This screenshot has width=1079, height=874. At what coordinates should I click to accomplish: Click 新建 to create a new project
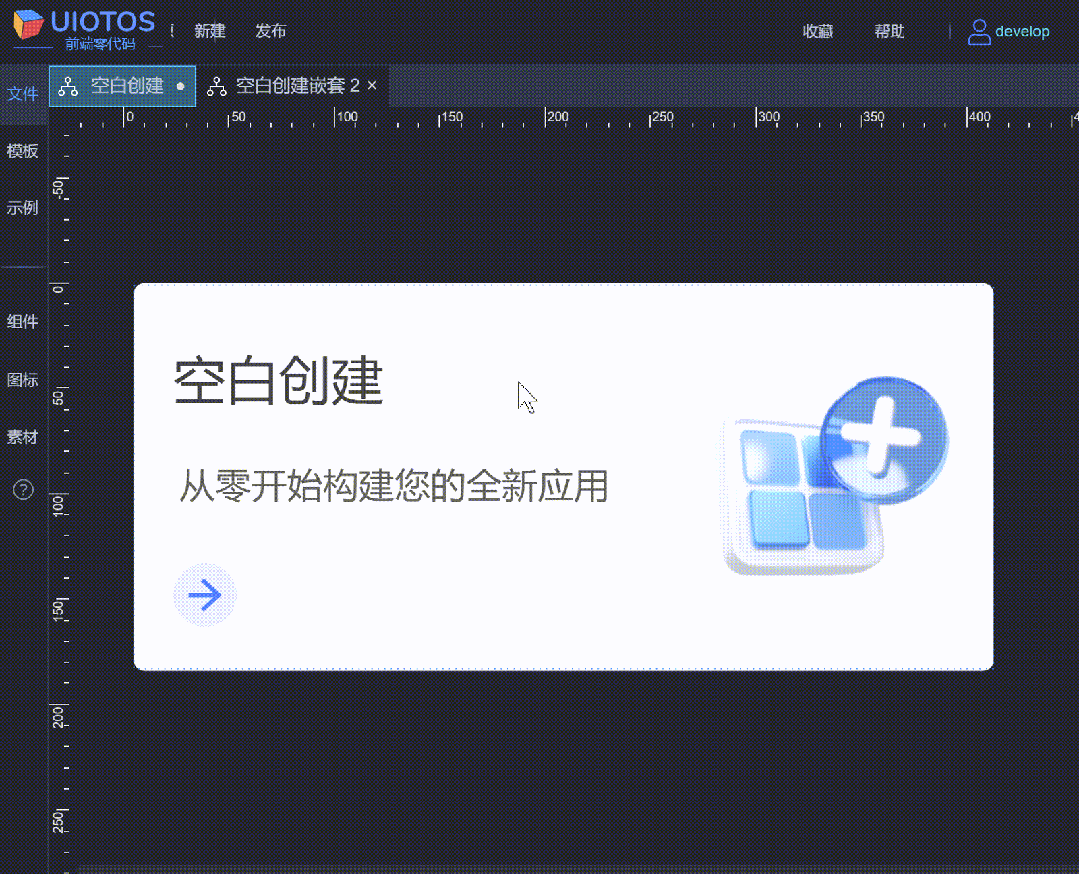tap(210, 31)
